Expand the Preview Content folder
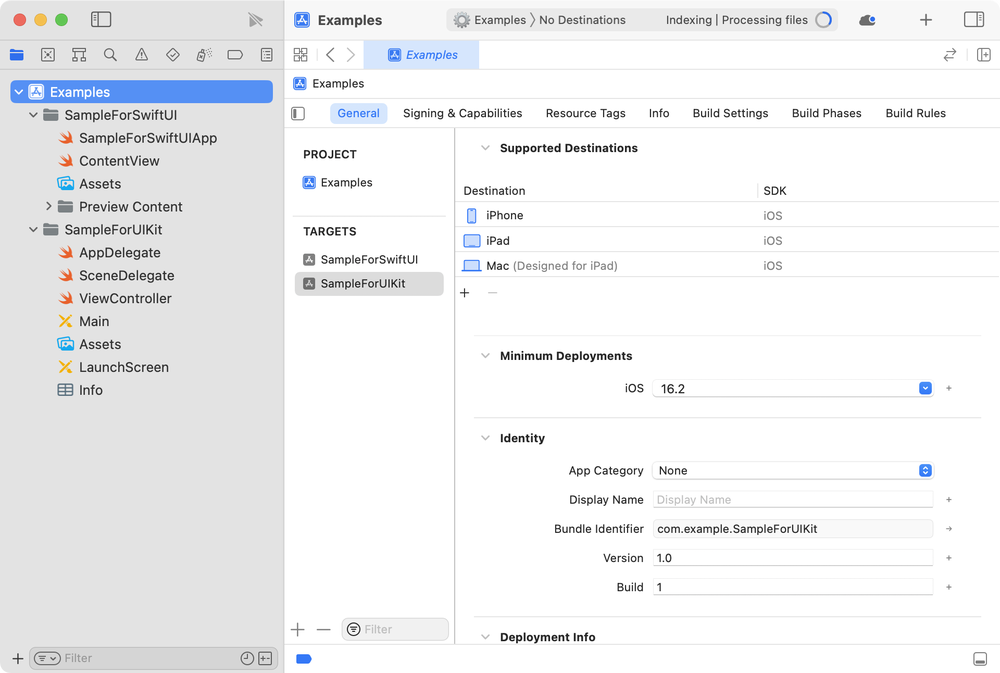 click(48, 206)
